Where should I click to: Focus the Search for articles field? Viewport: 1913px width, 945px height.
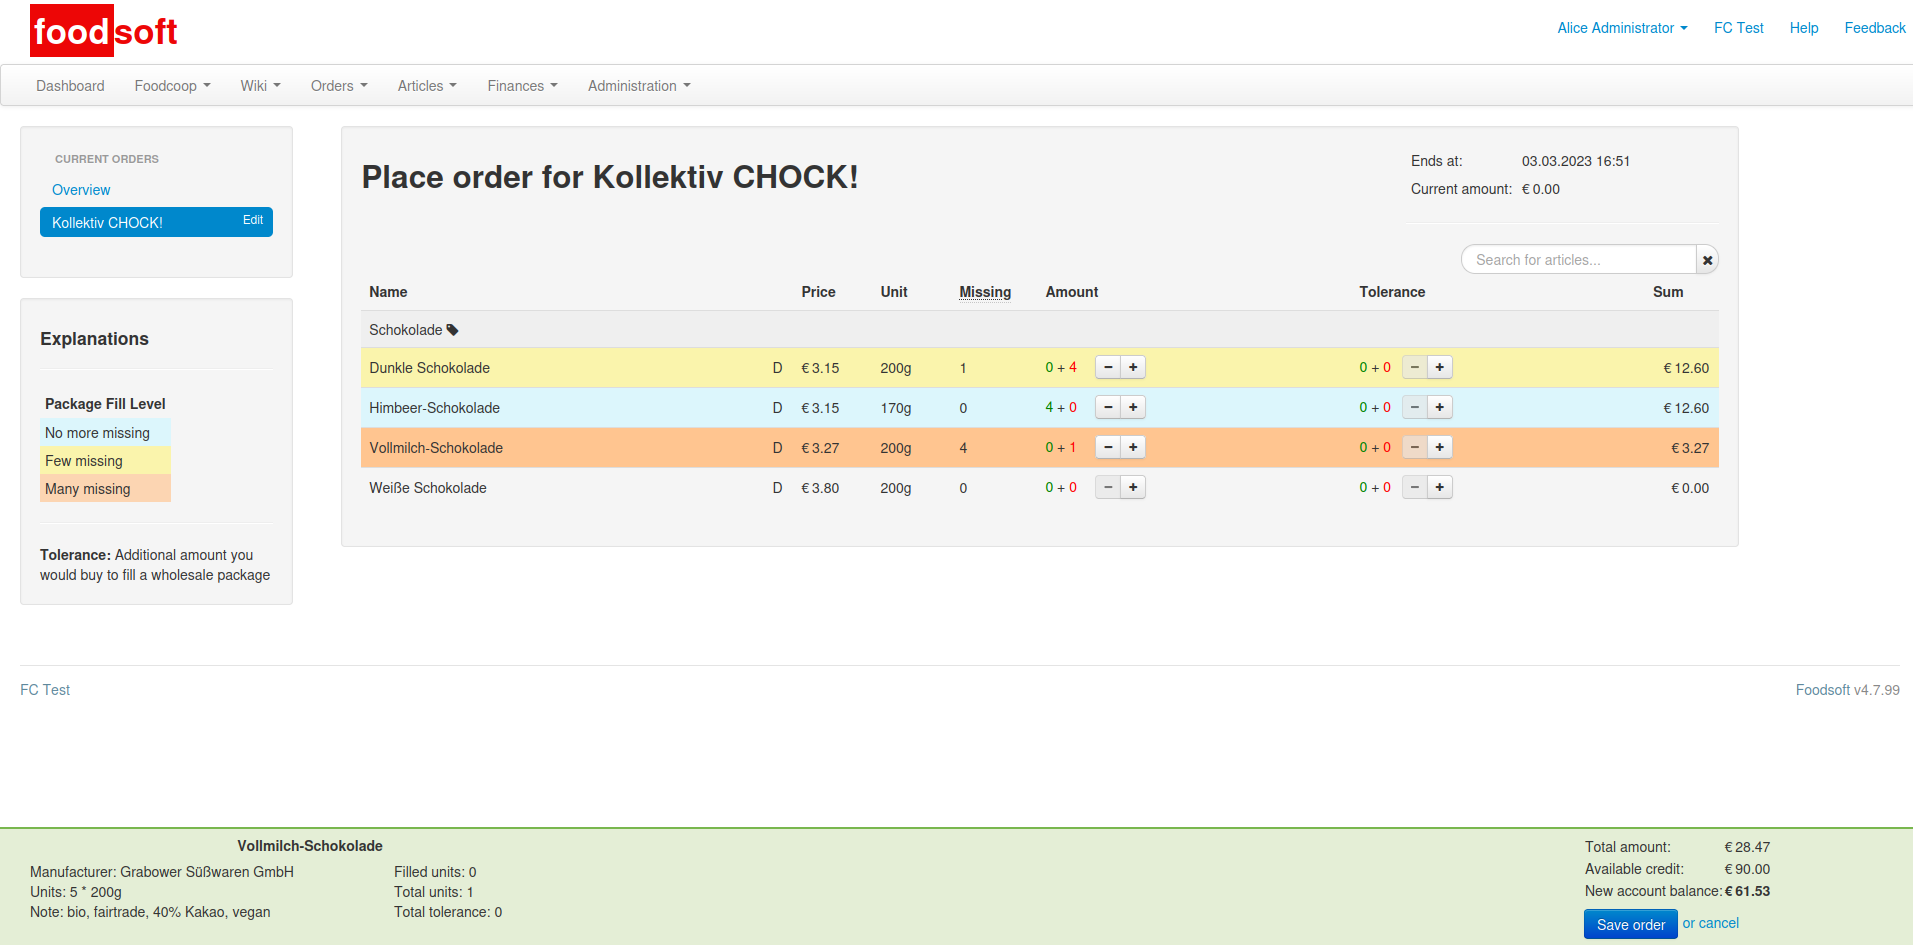(x=1578, y=260)
